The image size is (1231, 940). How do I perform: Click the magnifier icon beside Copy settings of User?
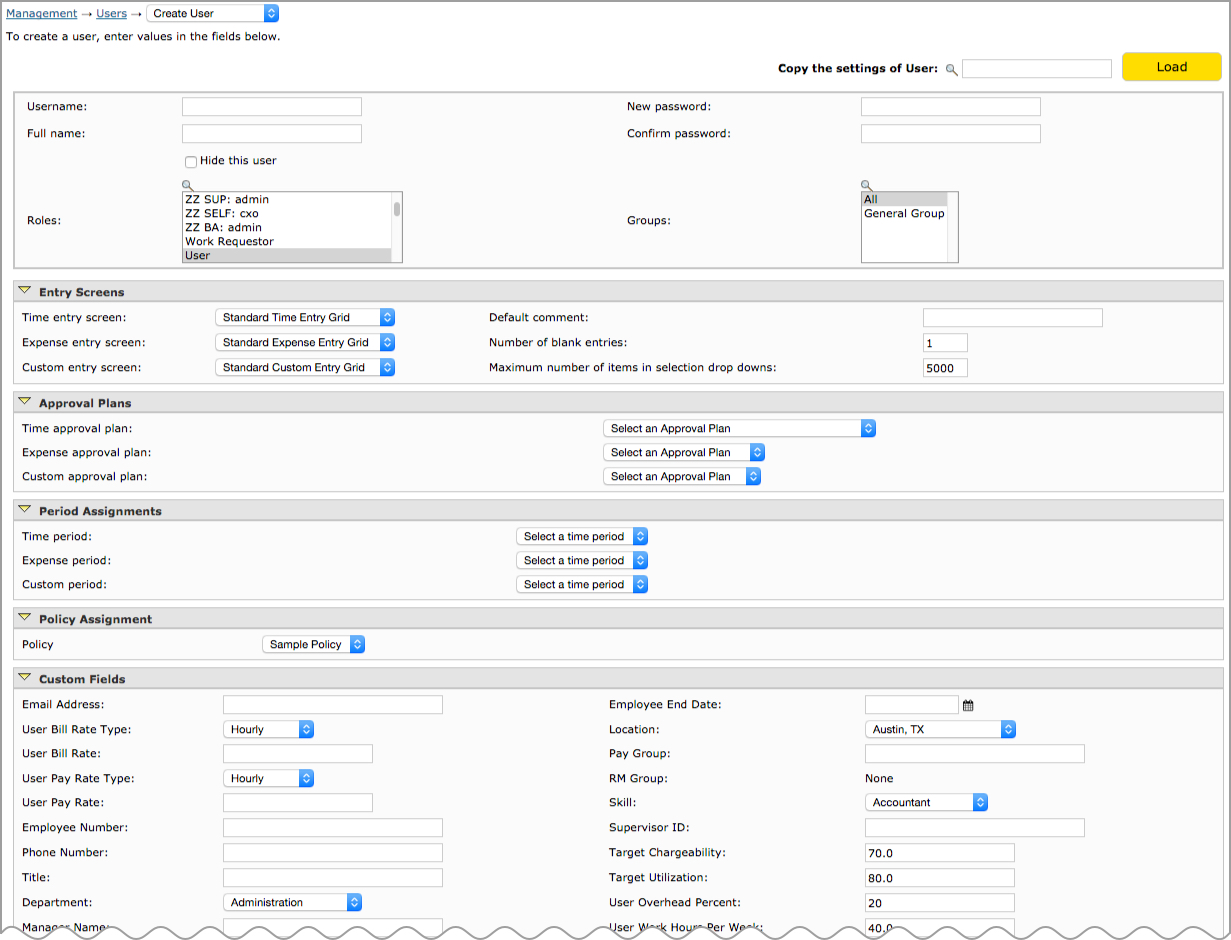(x=952, y=70)
